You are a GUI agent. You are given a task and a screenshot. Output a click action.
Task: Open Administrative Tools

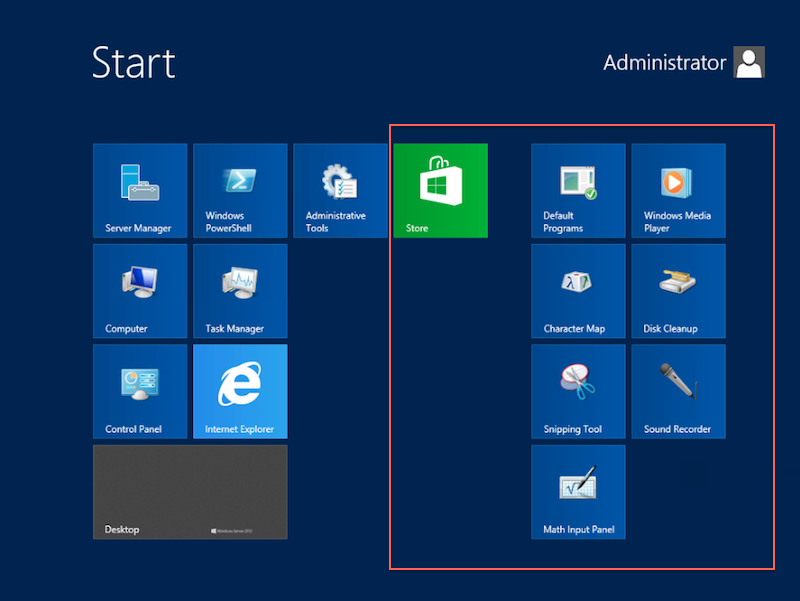tap(340, 190)
